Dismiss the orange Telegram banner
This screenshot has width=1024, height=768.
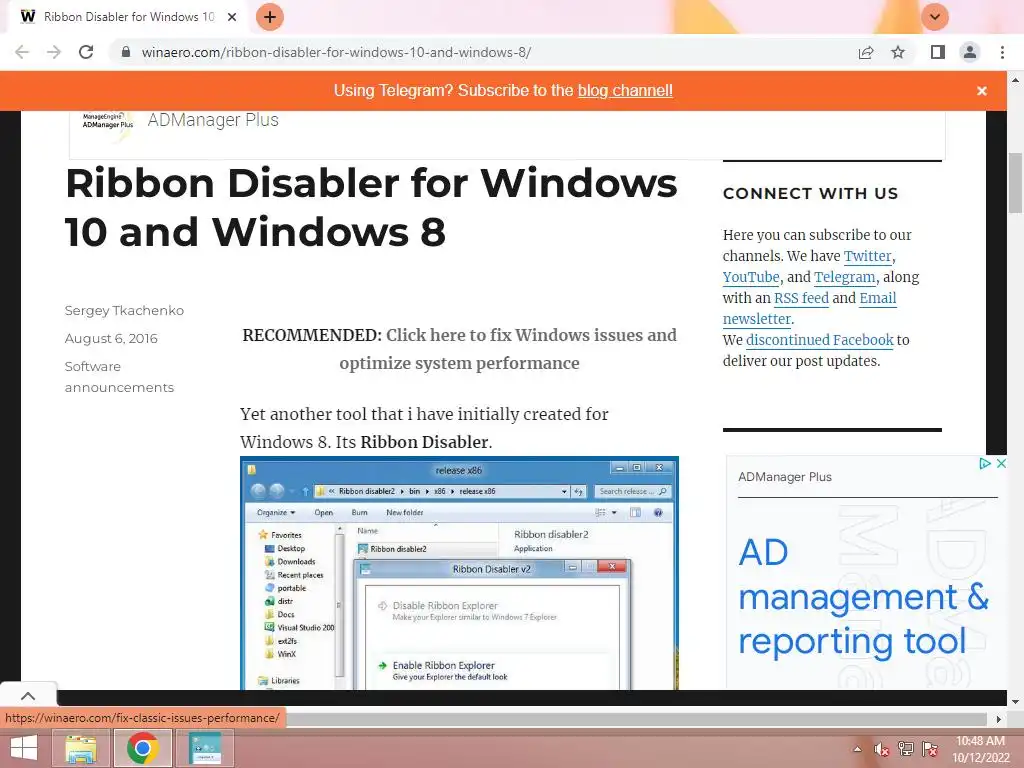[x=982, y=91]
